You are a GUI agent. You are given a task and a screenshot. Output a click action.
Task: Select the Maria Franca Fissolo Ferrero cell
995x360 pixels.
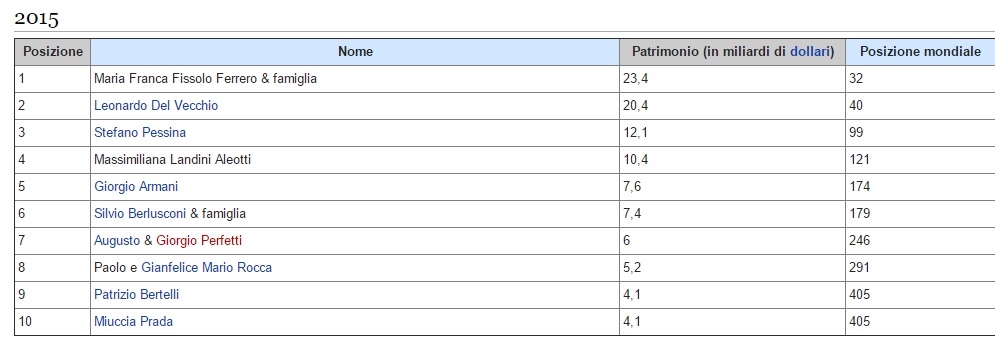pos(355,79)
